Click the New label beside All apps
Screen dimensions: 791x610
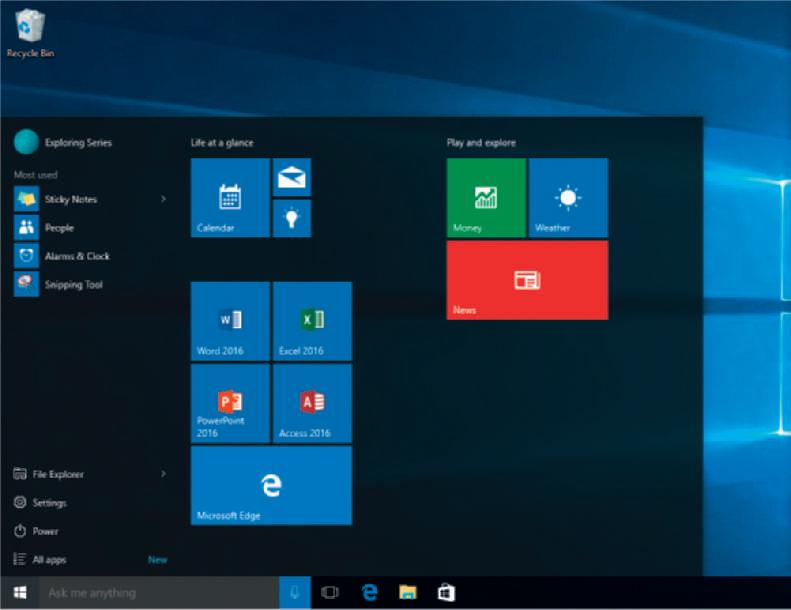(x=157, y=560)
